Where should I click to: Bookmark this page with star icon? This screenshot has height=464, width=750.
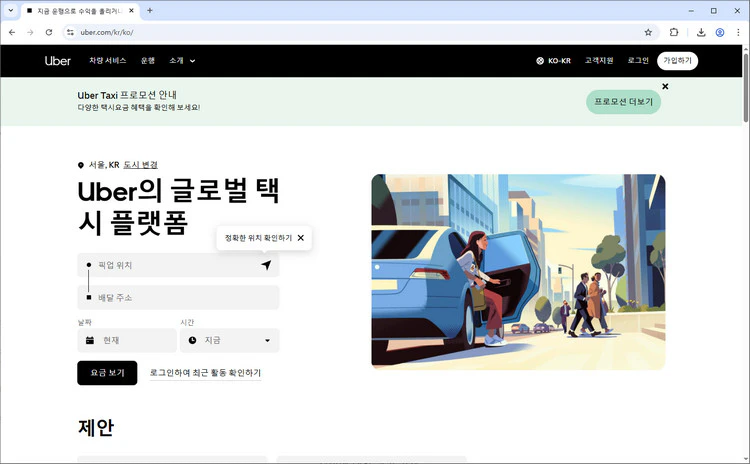648,32
